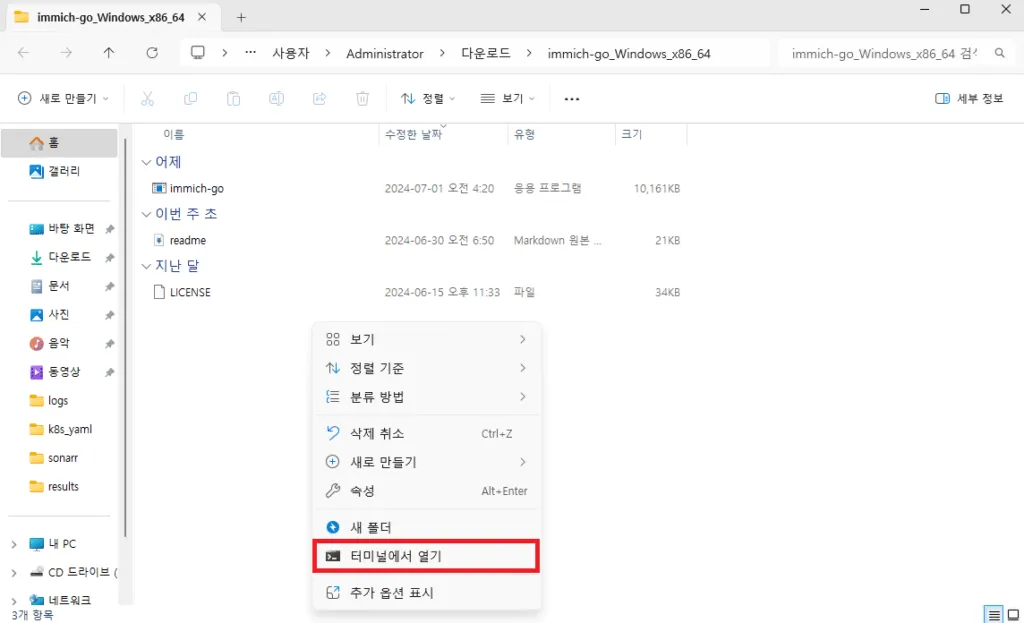The height and width of the screenshot is (623, 1024).
Task: Click the Copy icon in toolbar
Action: [190, 99]
